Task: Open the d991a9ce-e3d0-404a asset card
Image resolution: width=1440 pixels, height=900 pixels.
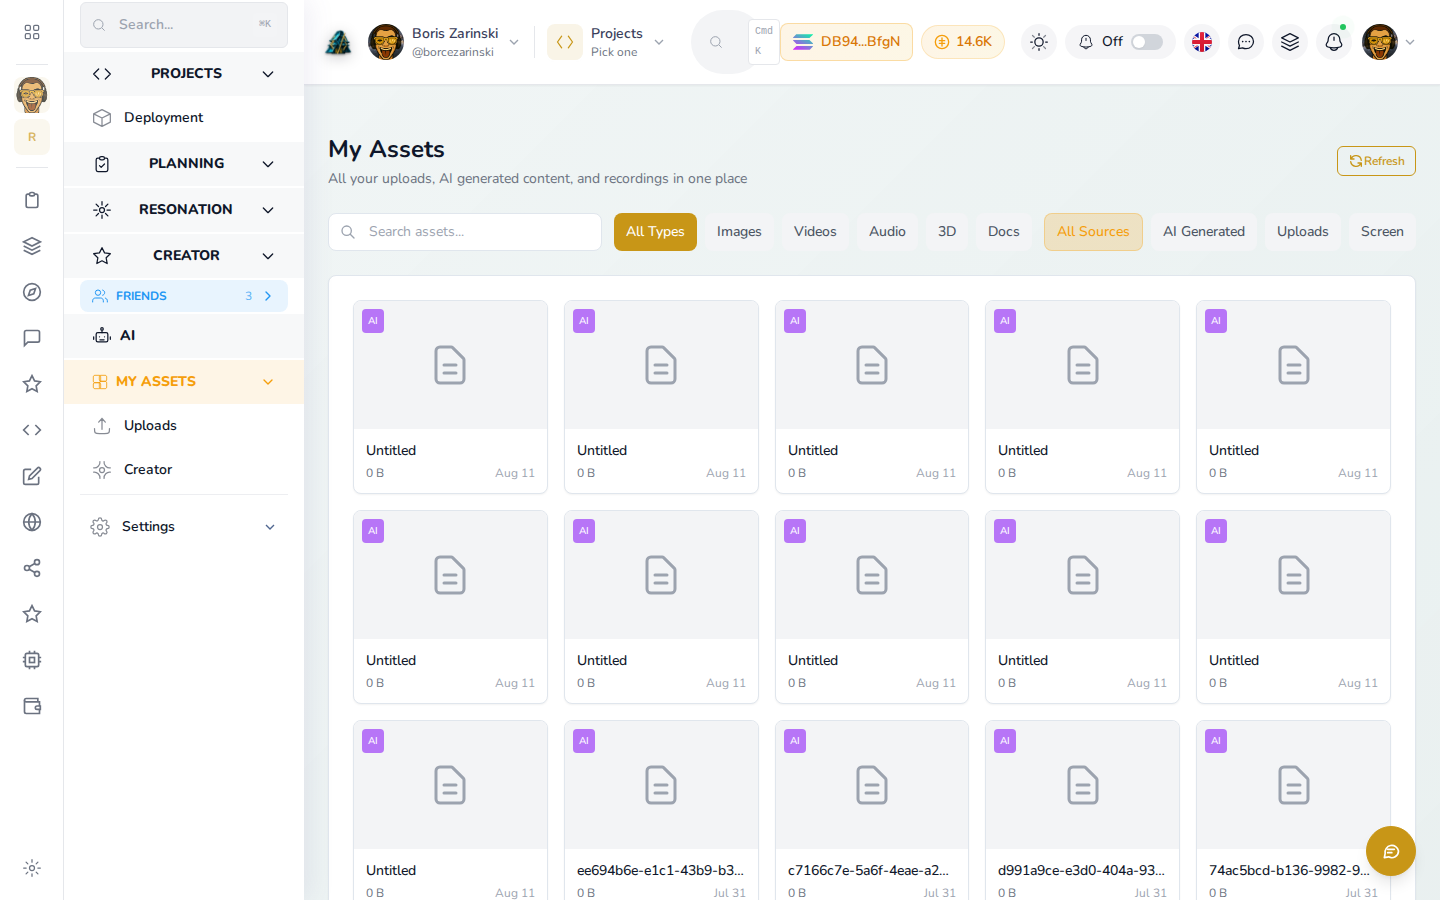Action: coord(1082,810)
